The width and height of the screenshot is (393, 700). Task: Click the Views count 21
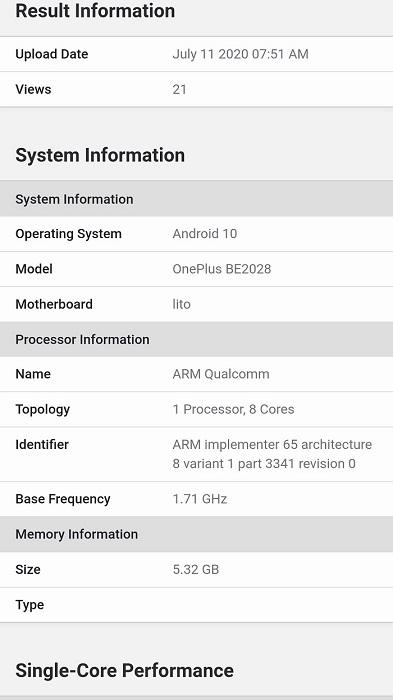pyautogui.click(x=179, y=89)
